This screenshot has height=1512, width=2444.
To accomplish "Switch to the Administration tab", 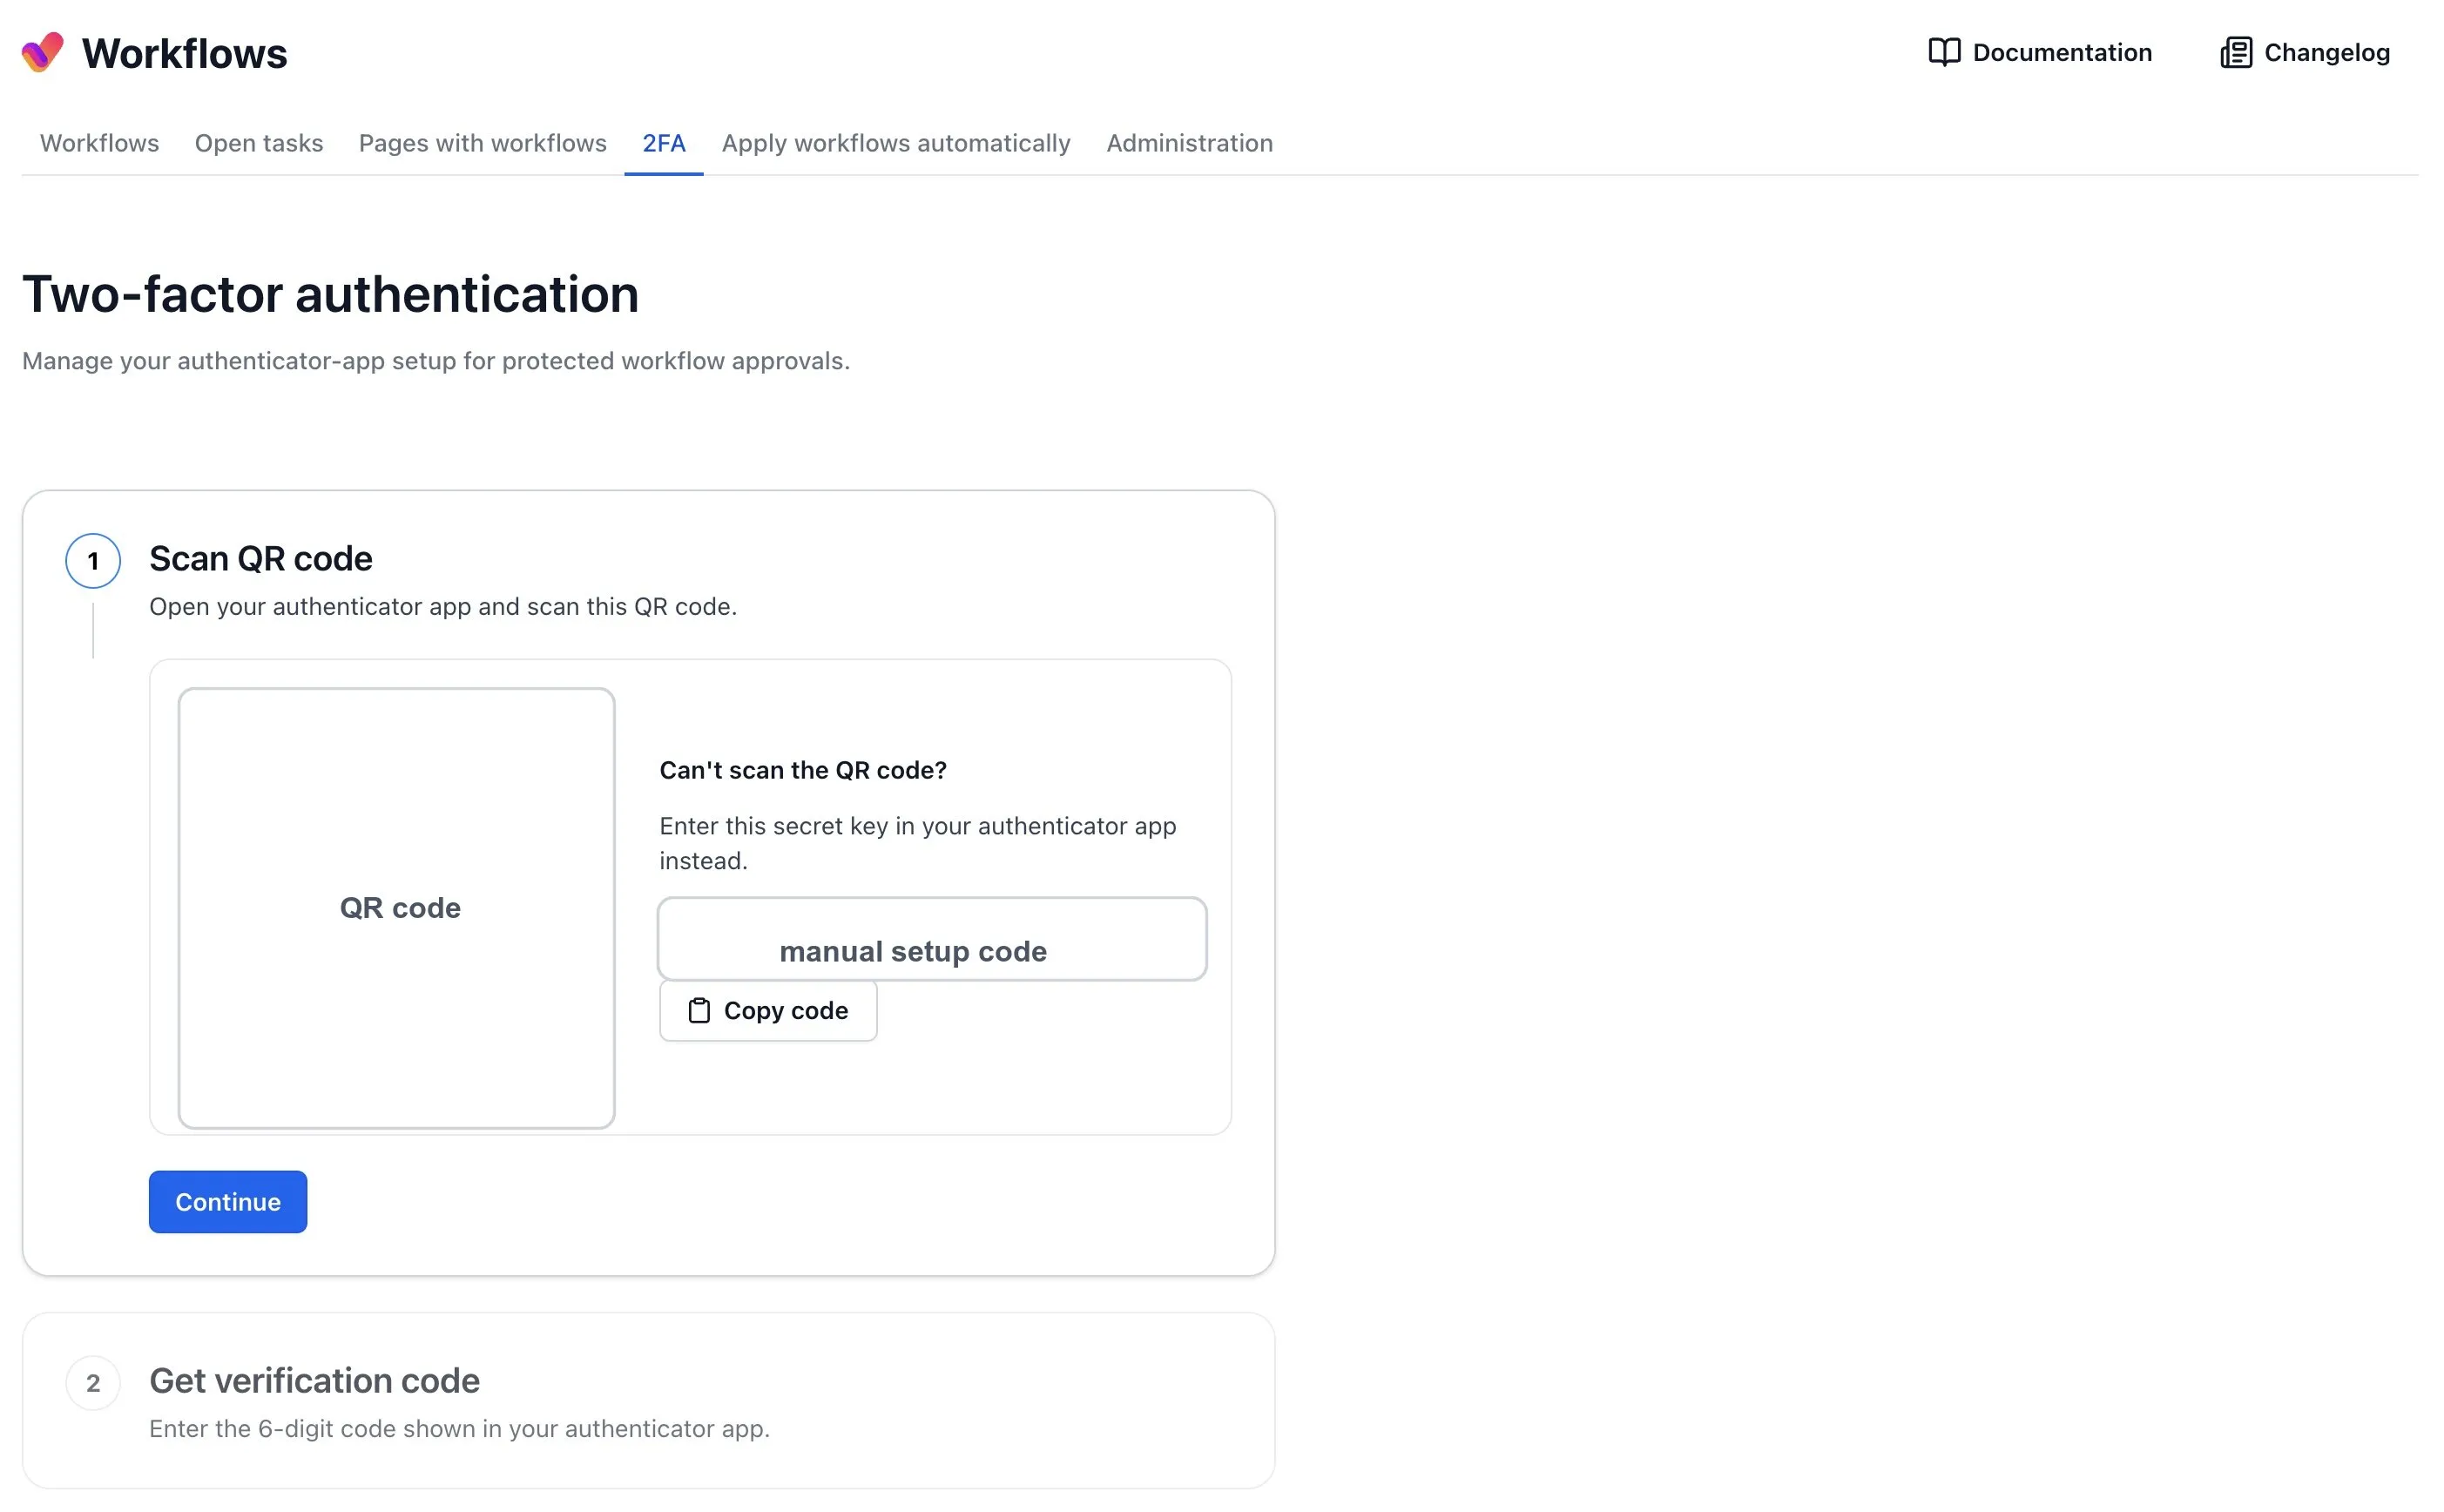I will (x=1189, y=143).
